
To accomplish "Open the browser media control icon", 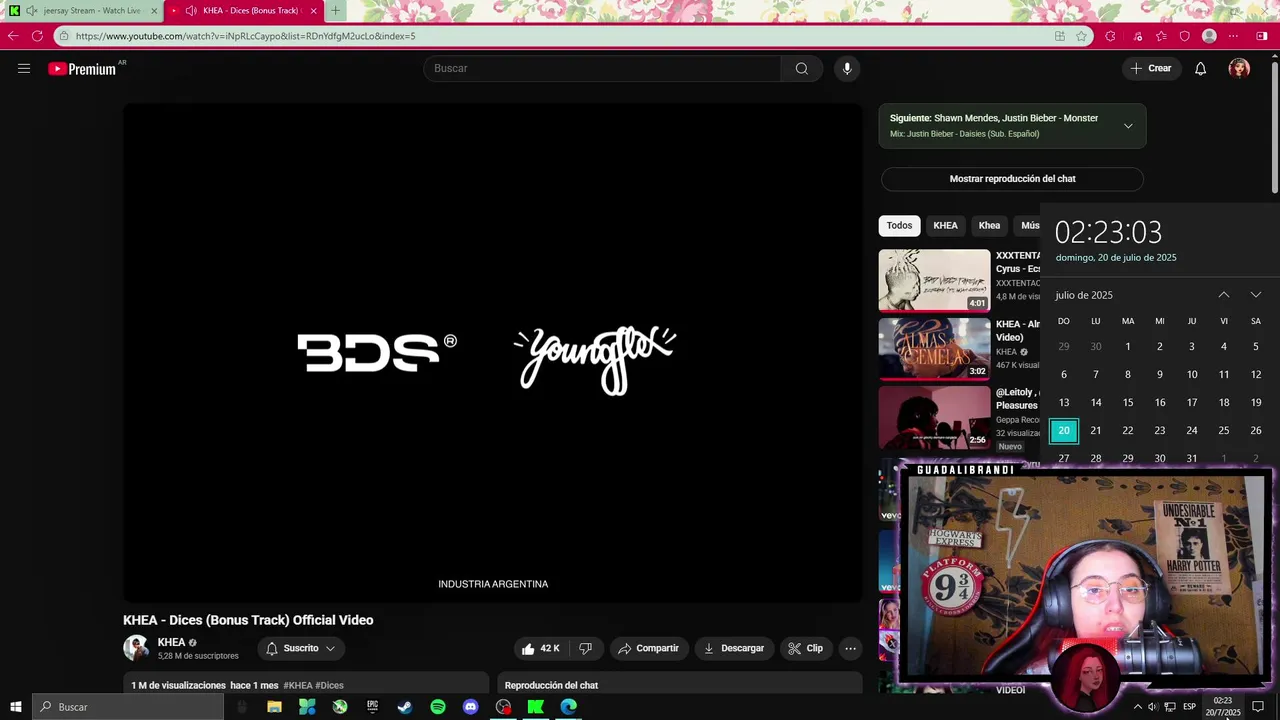I will coord(1137,36).
